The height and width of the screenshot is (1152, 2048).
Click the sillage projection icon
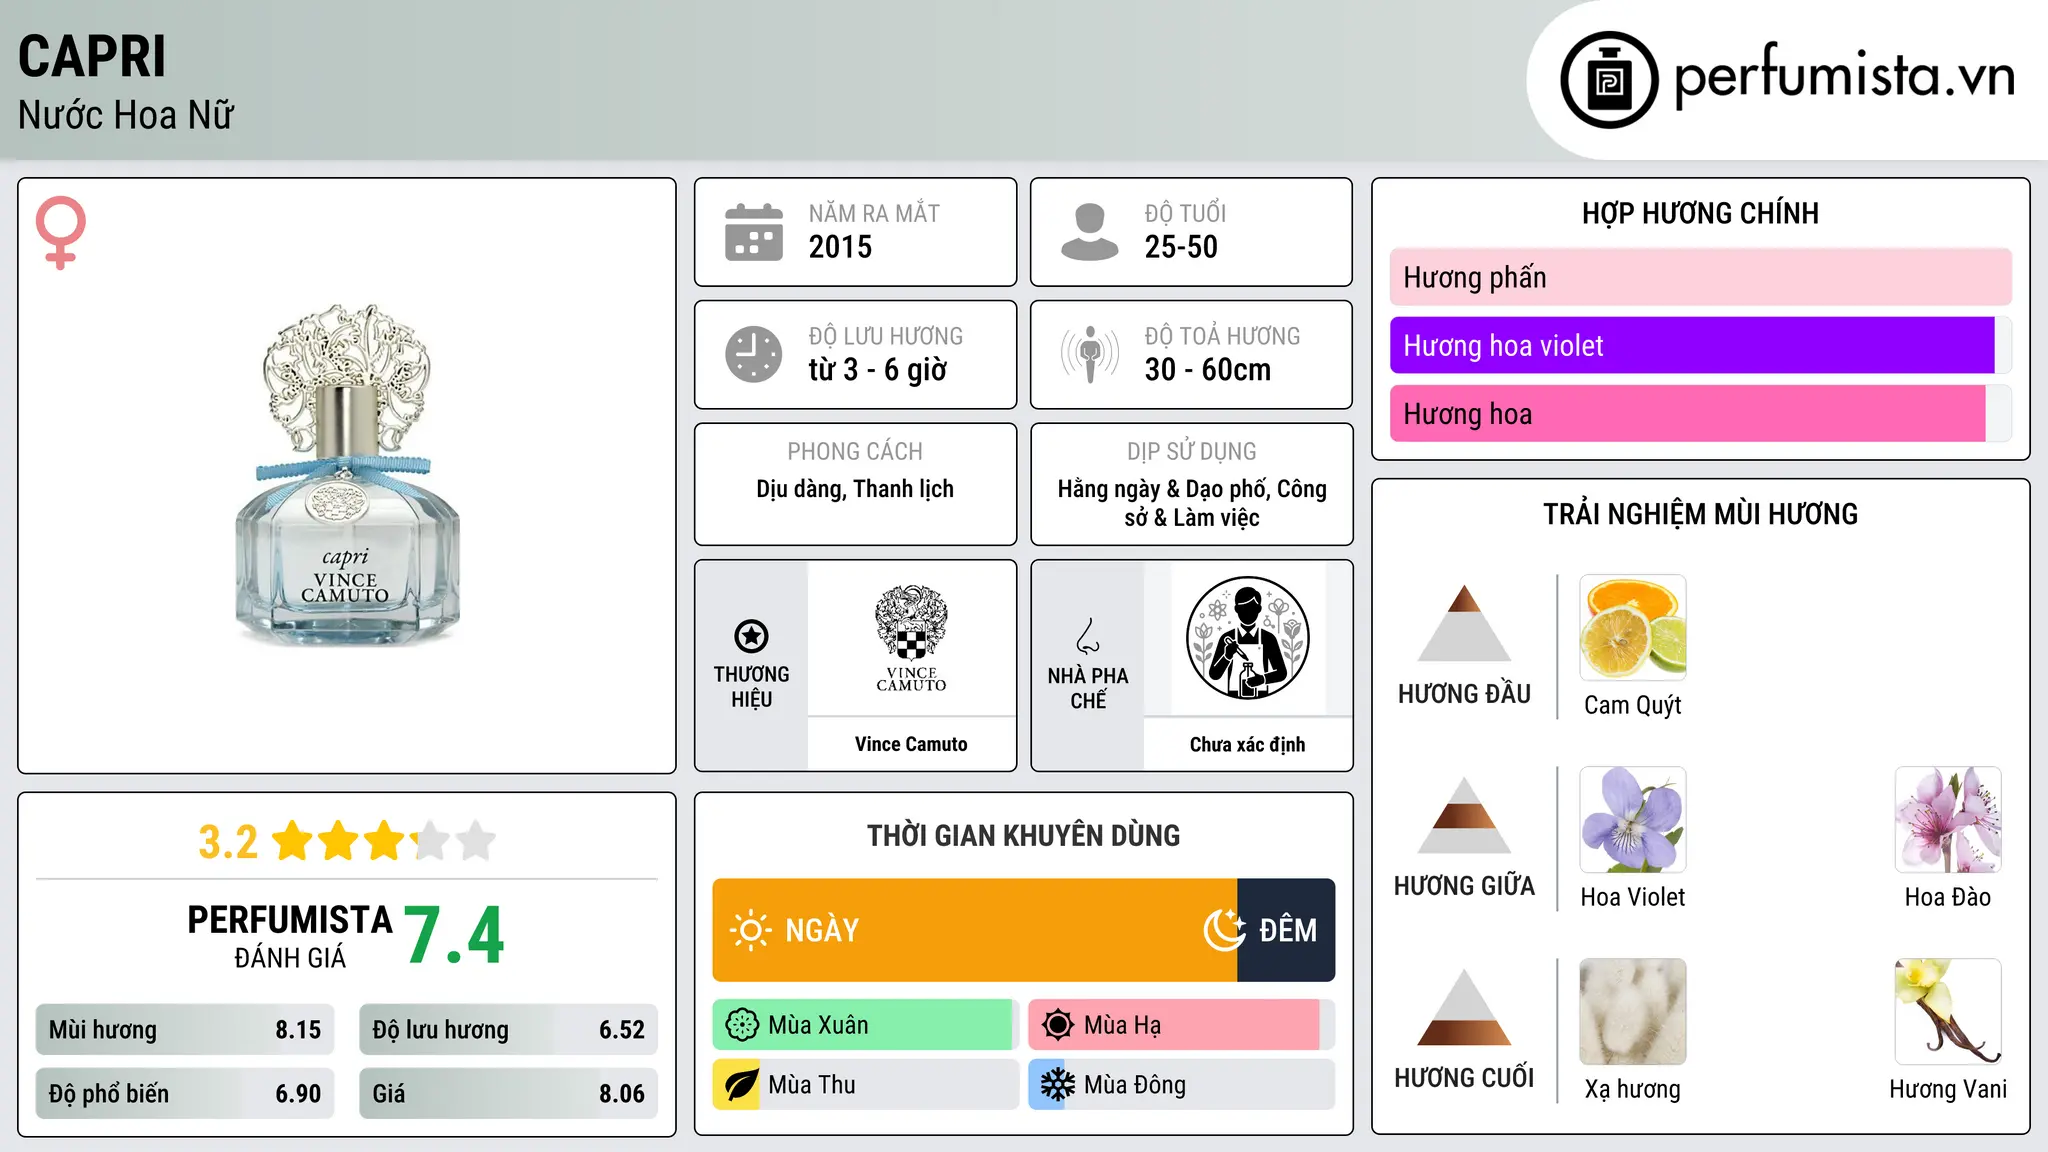point(1090,354)
